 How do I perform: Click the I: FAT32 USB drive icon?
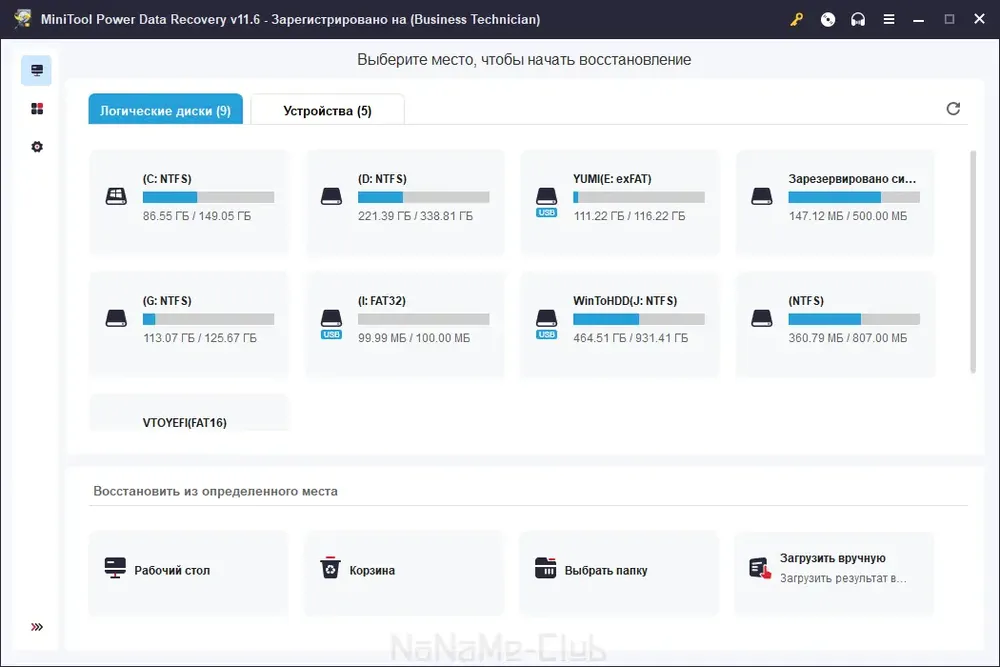(331, 323)
